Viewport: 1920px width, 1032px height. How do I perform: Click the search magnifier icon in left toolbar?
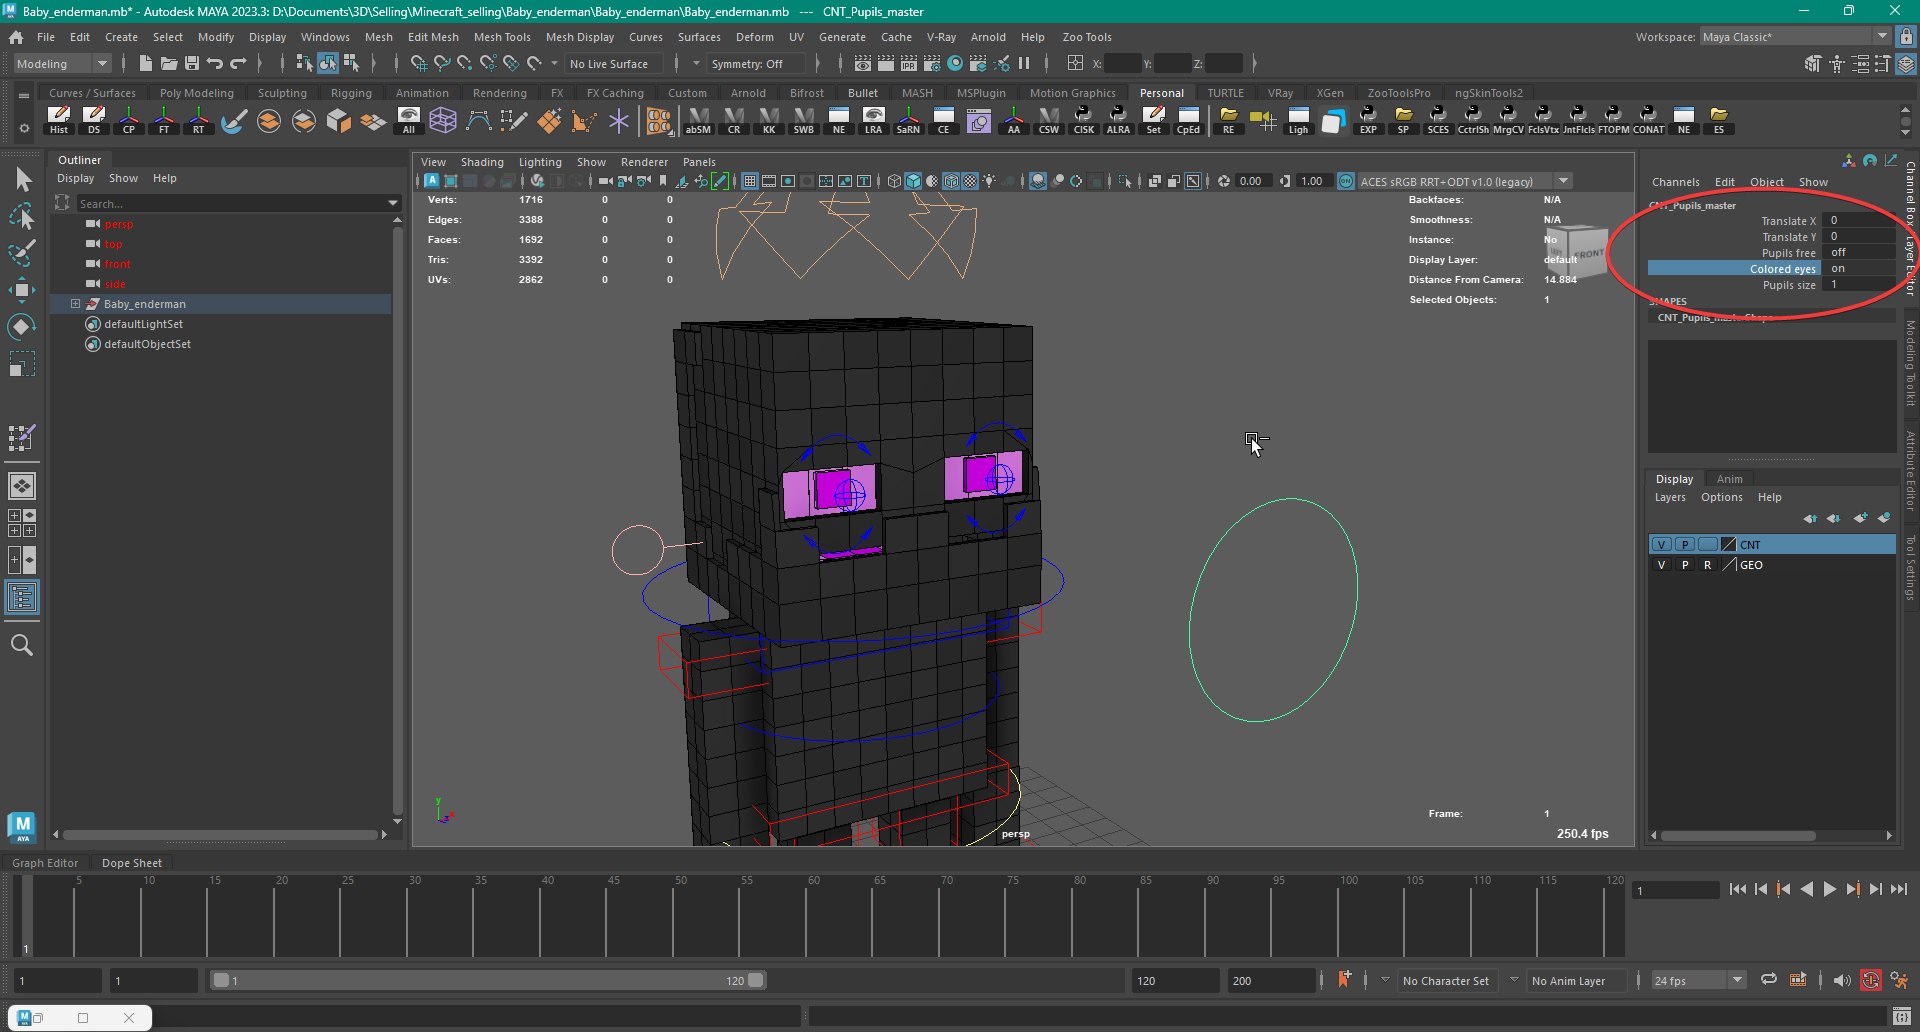pyautogui.click(x=22, y=645)
